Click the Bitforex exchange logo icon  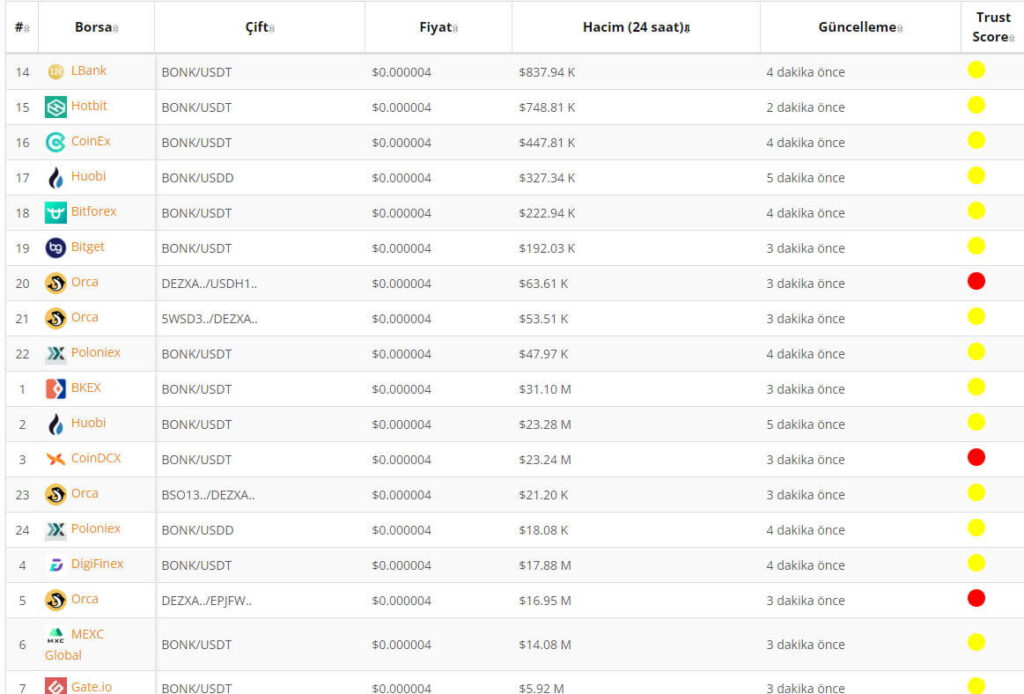click(x=56, y=213)
